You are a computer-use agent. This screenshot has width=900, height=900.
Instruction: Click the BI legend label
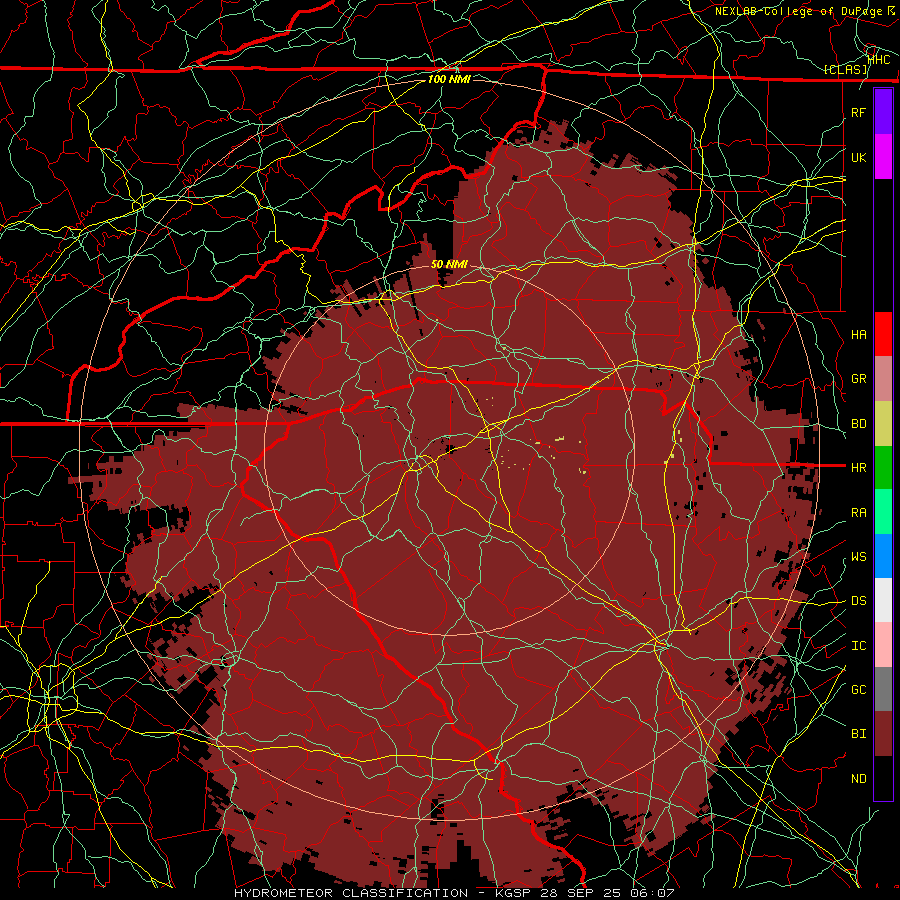(x=858, y=734)
